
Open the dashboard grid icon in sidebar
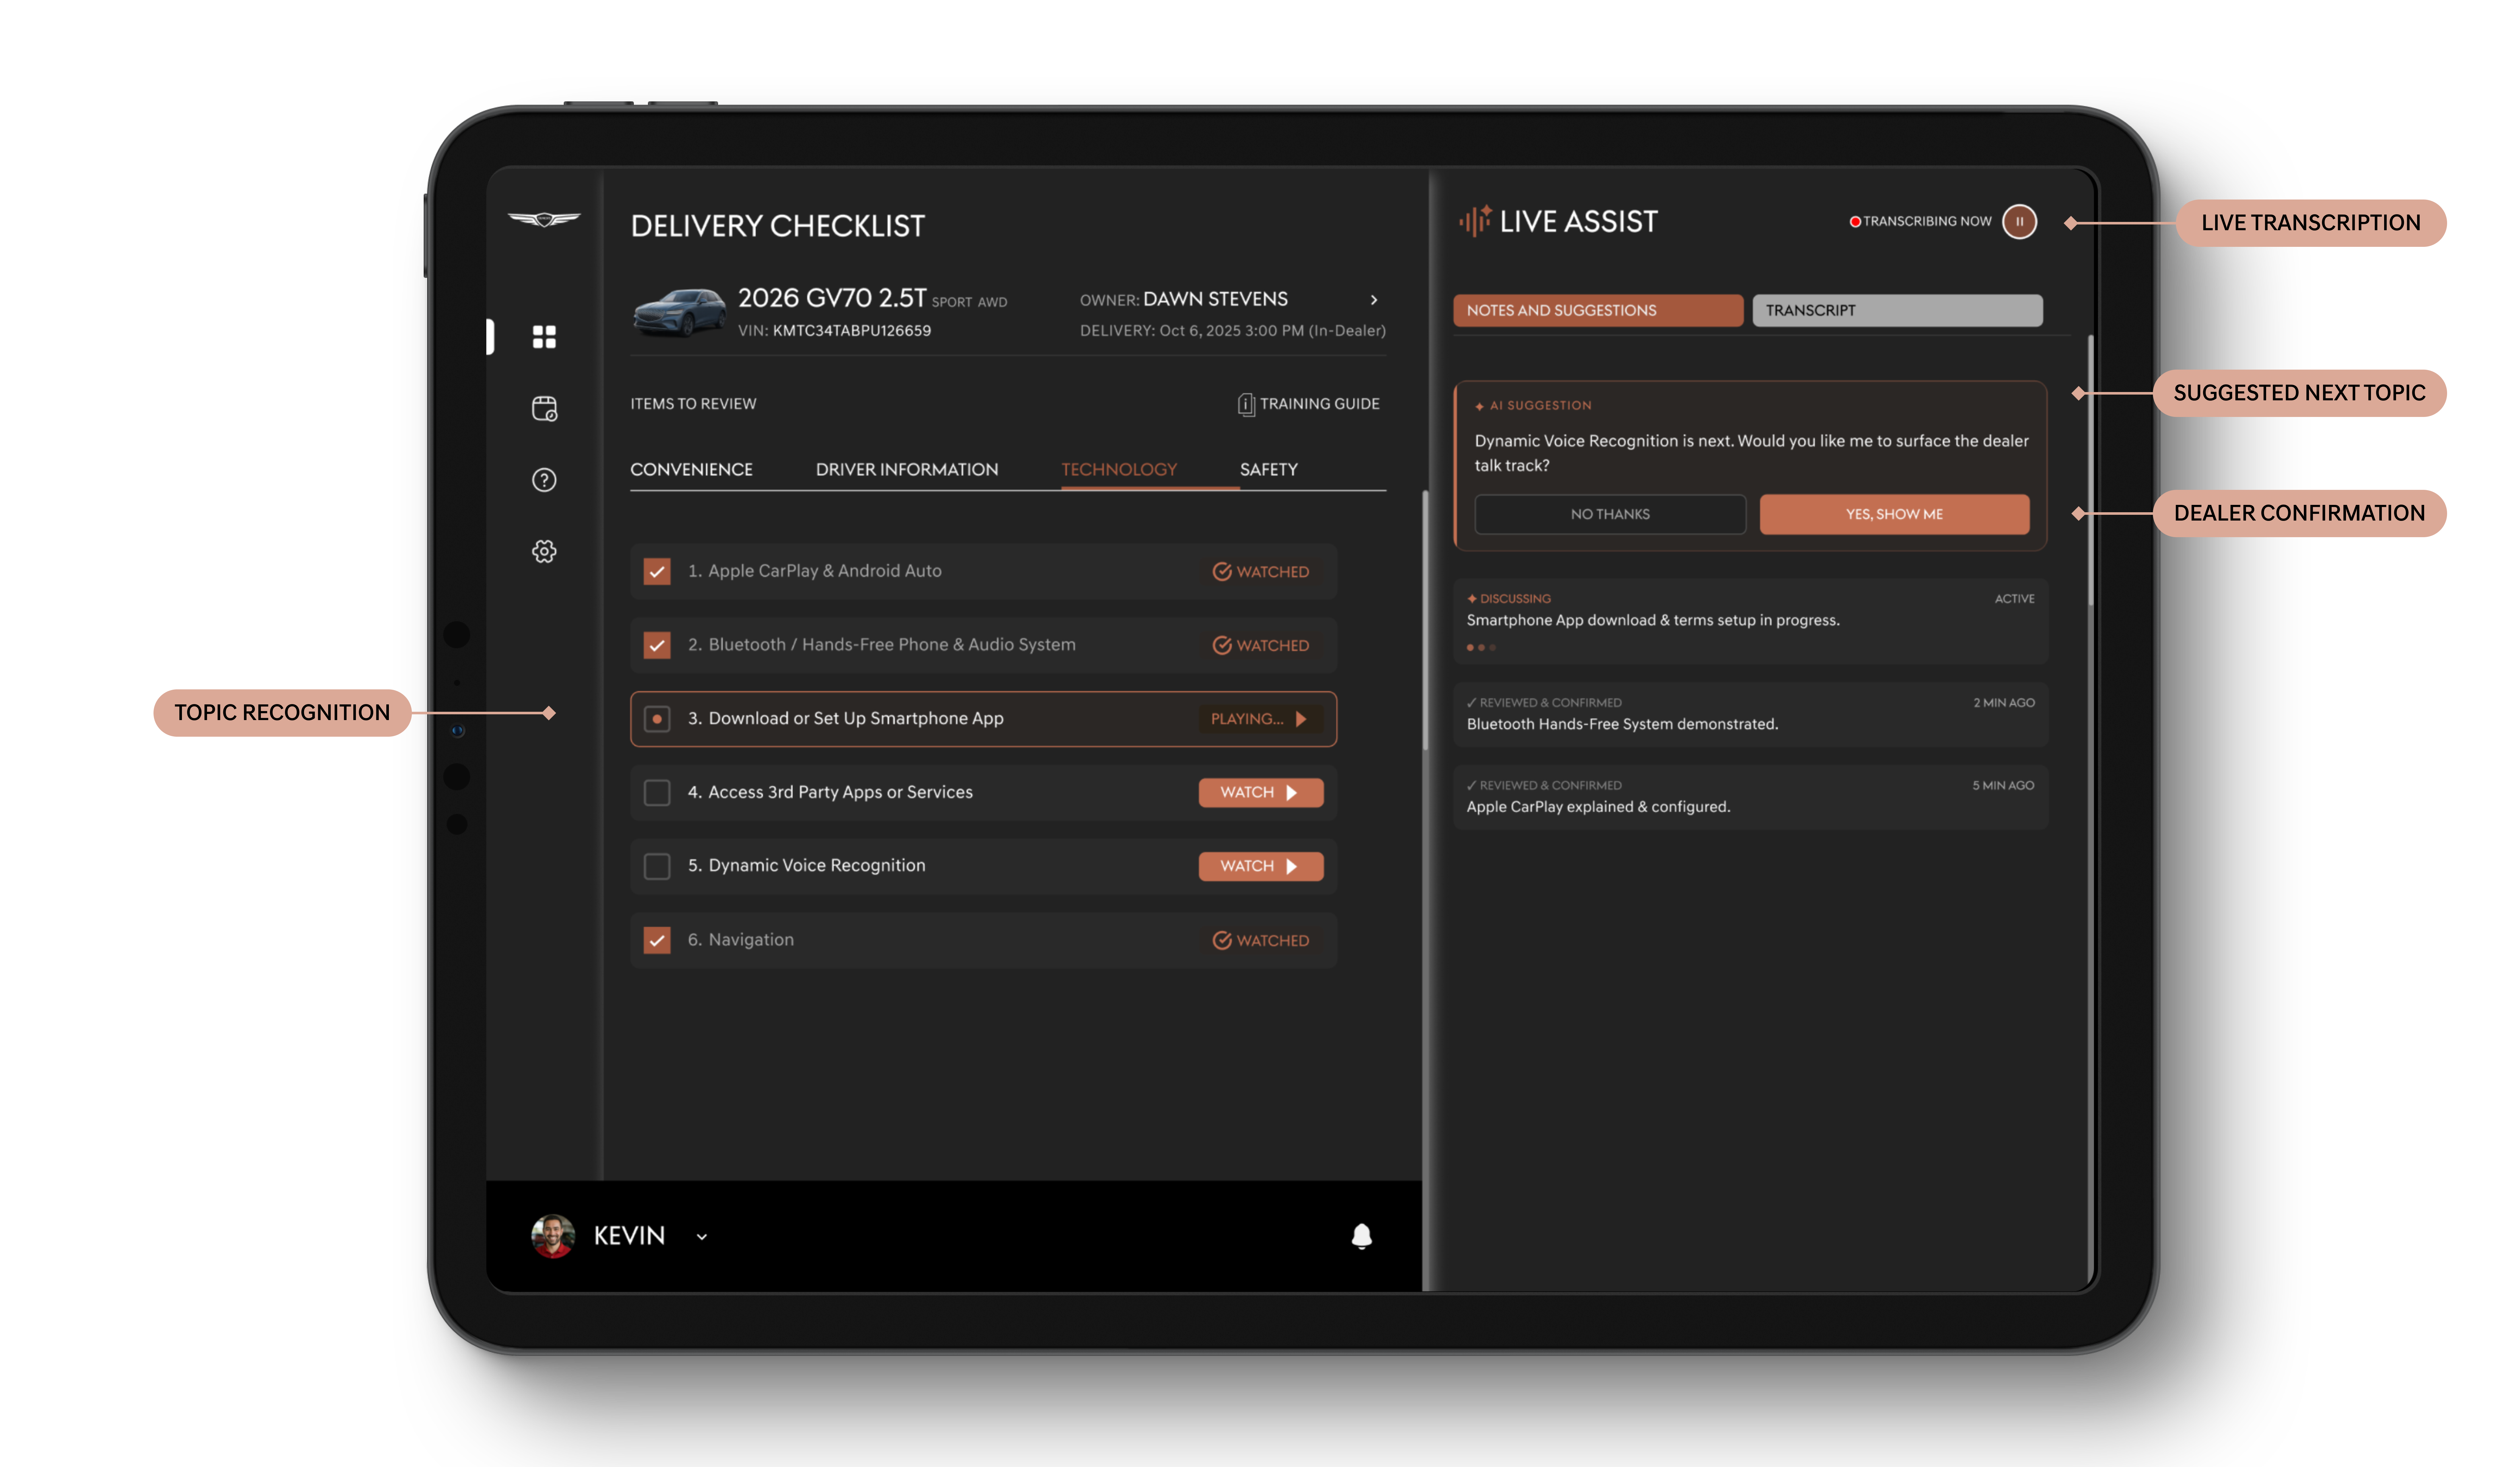coord(544,337)
